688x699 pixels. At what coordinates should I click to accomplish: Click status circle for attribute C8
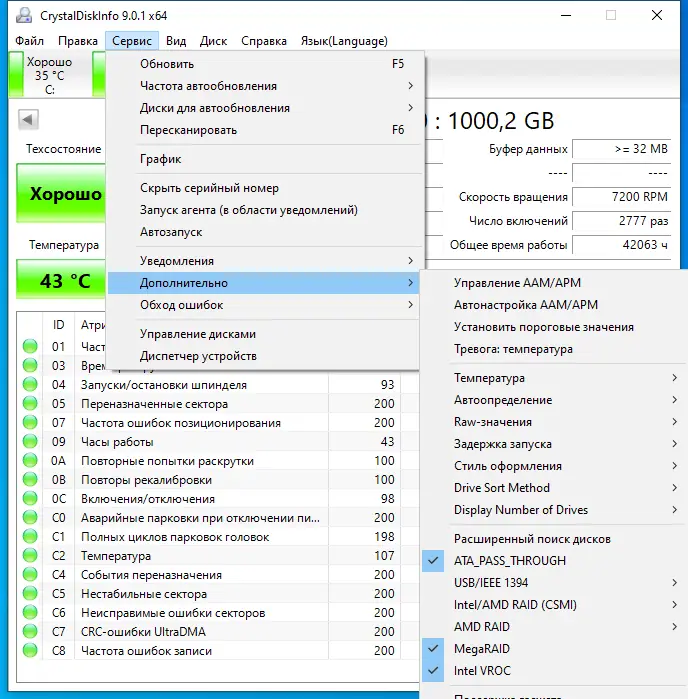pos(30,651)
